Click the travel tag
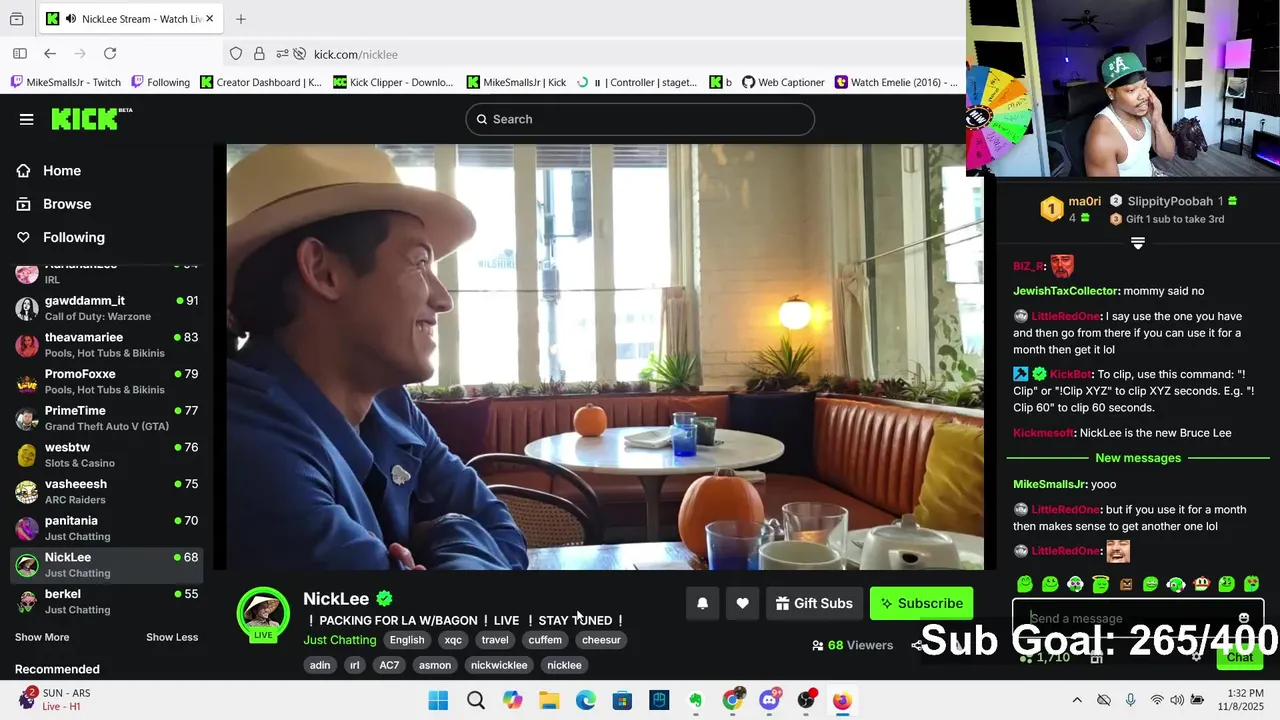 click(x=495, y=640)
